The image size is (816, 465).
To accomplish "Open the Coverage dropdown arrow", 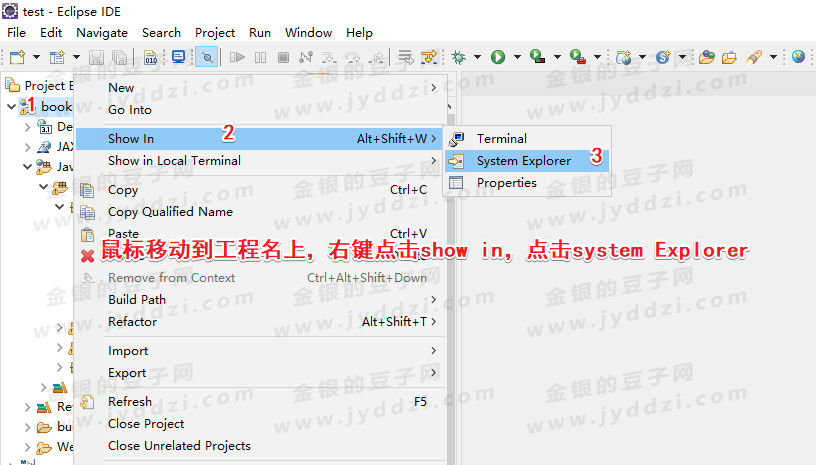I will [x=557, y=57].
